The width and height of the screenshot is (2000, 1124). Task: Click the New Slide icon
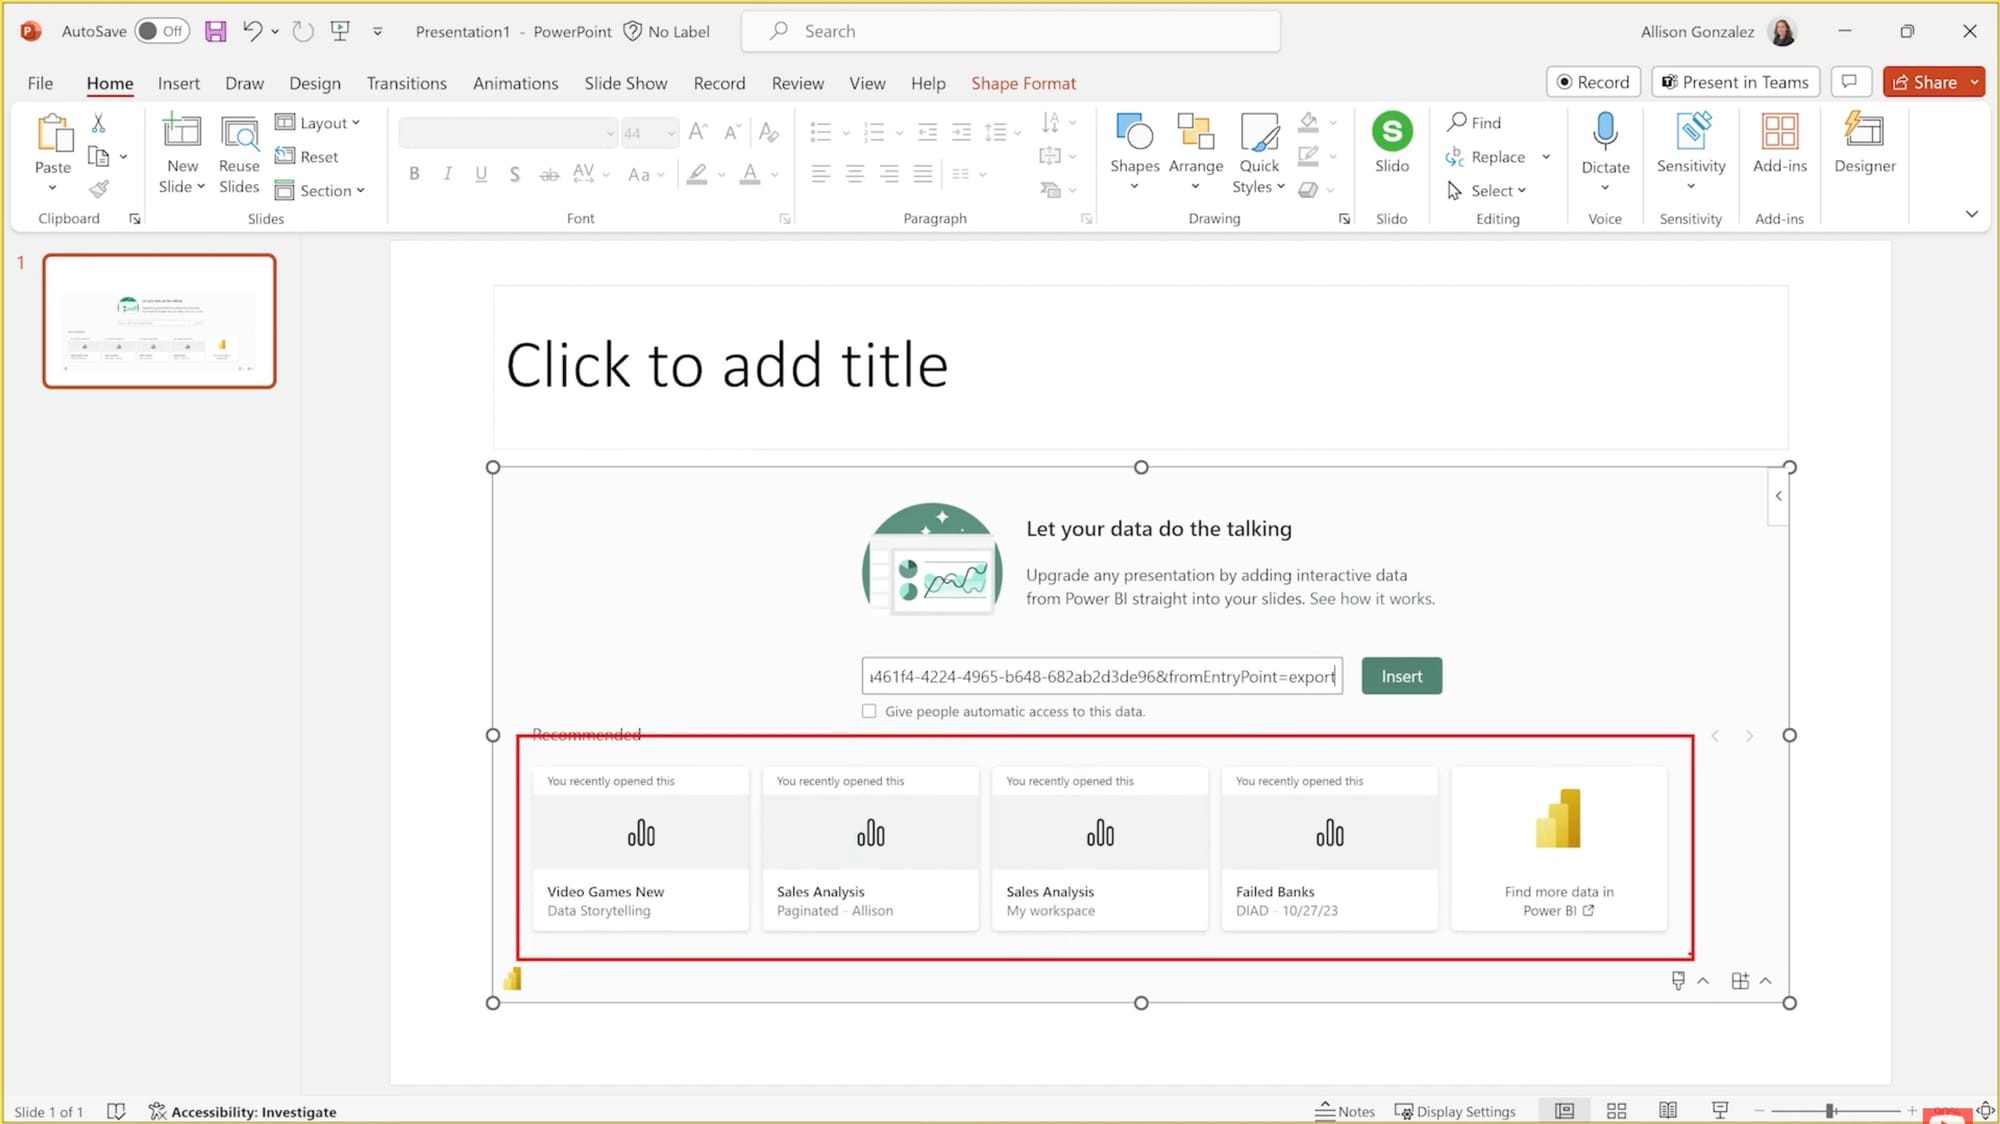(x=182, y=131)
